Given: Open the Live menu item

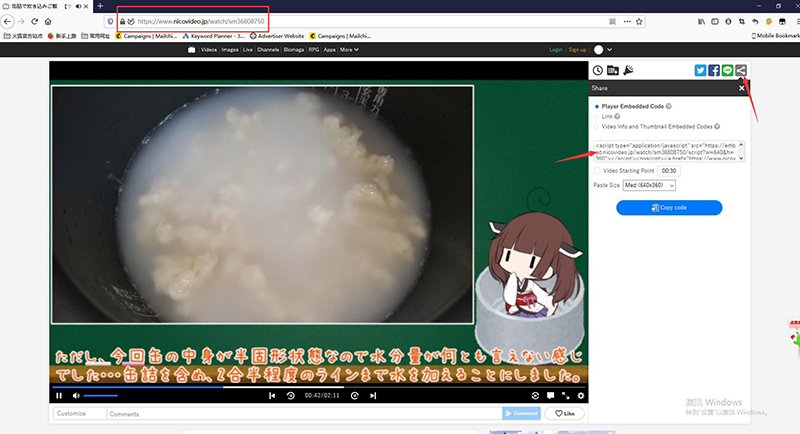Looking at the screenshot, I should pos(247,50).
